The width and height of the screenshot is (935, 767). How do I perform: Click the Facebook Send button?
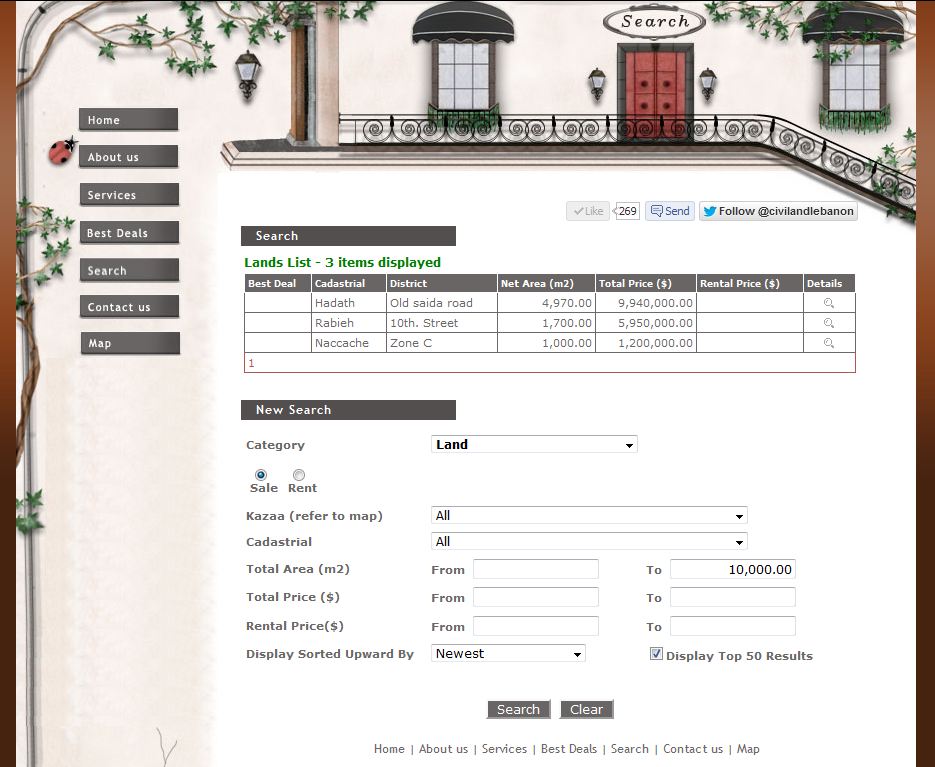(x=669, y=211)
